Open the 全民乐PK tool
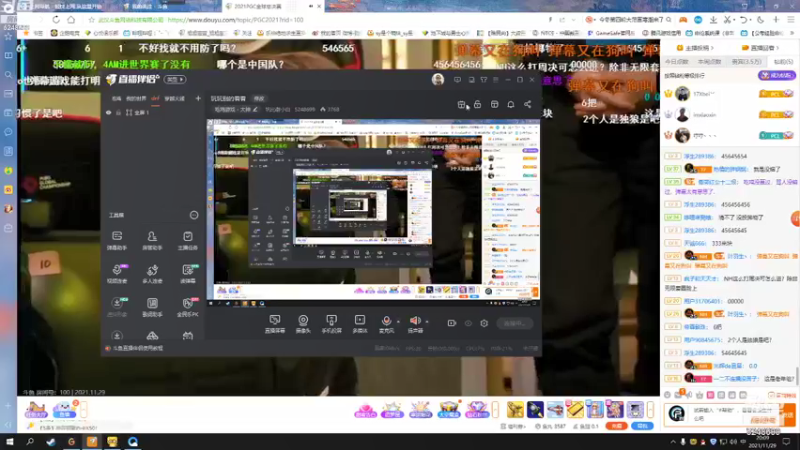Viewport: 800px width, 450px height. click(x=188, y=307)
